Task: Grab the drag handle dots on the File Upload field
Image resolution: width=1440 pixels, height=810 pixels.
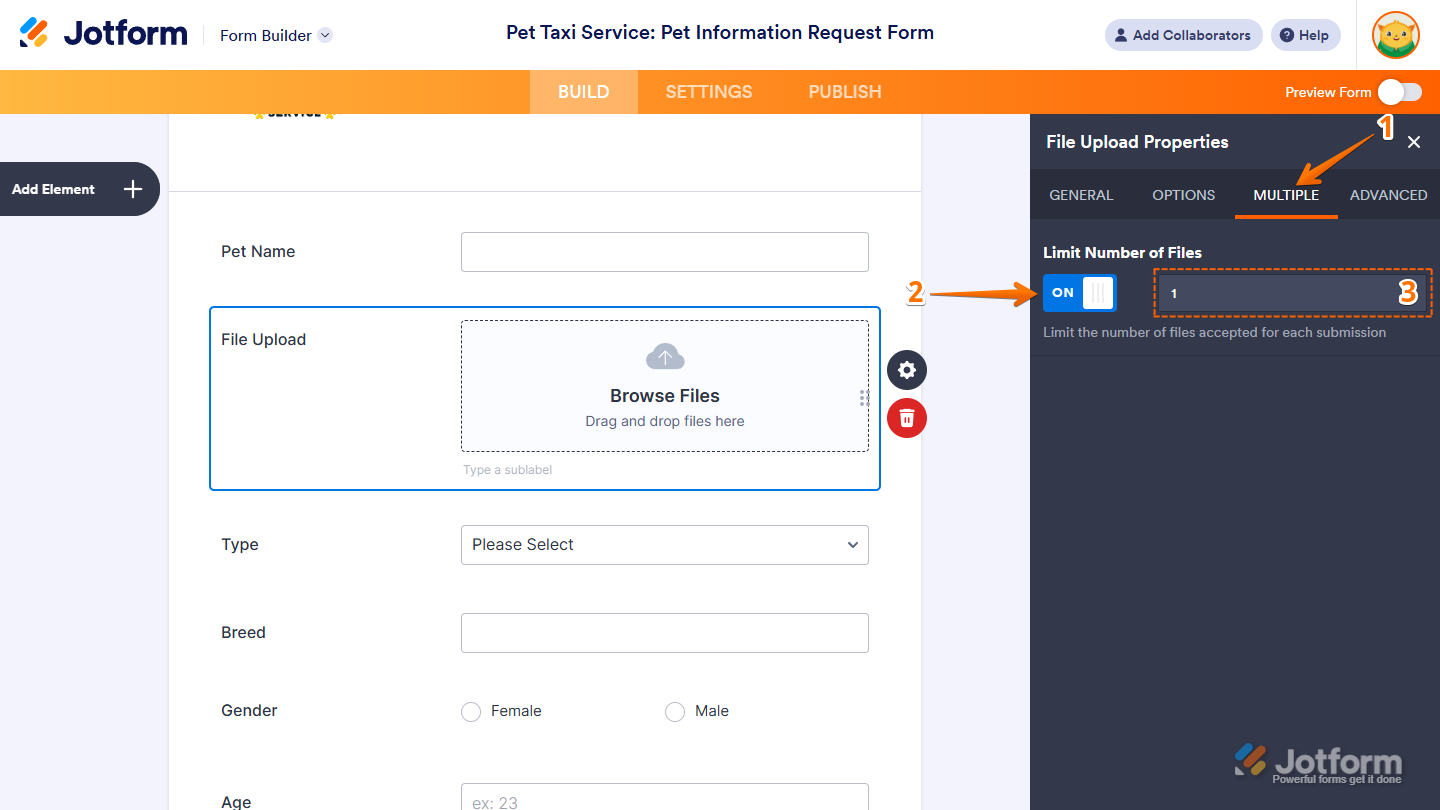Action: pyautogui.click(x=863, y=398)
